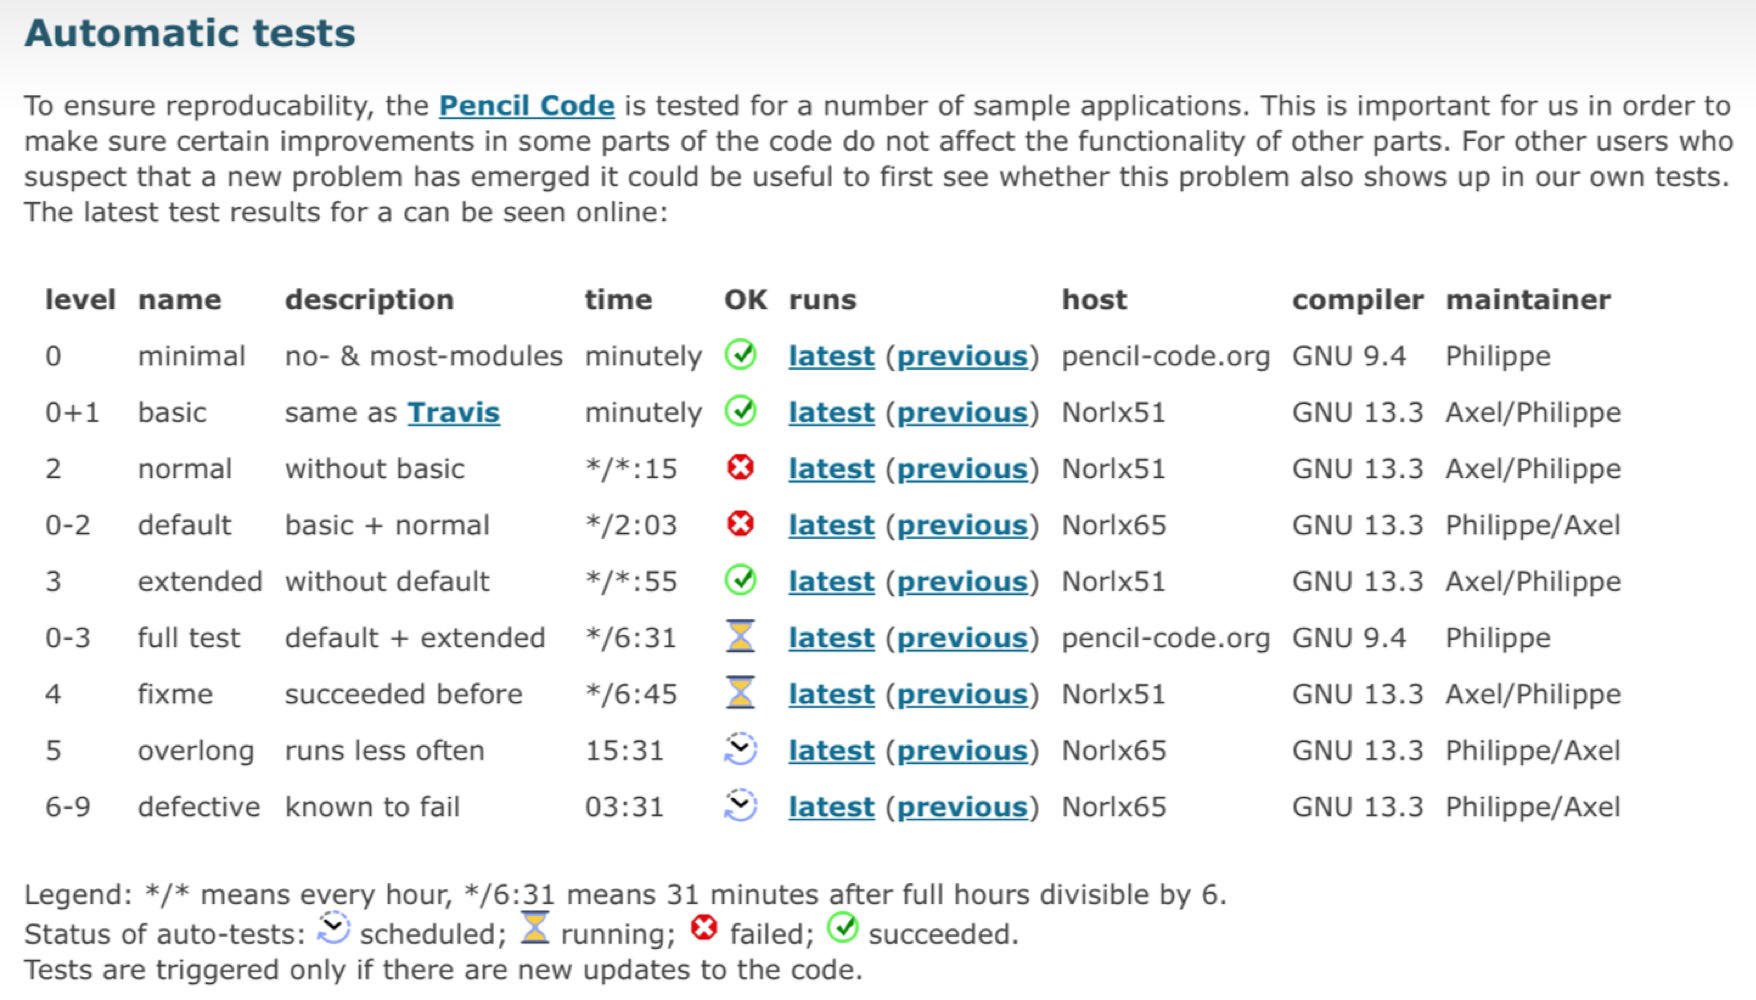Click the failed icon in the status legend
This screenshot has width=1756, height=1000.
[x=704, y=929]
